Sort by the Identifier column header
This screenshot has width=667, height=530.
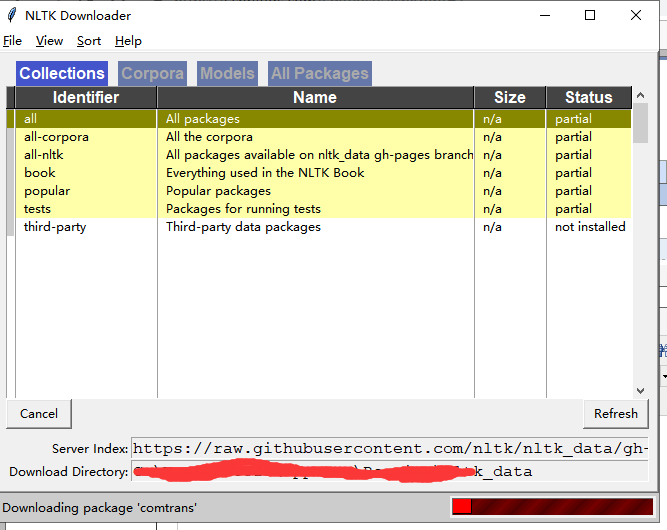tap(86, 97)
